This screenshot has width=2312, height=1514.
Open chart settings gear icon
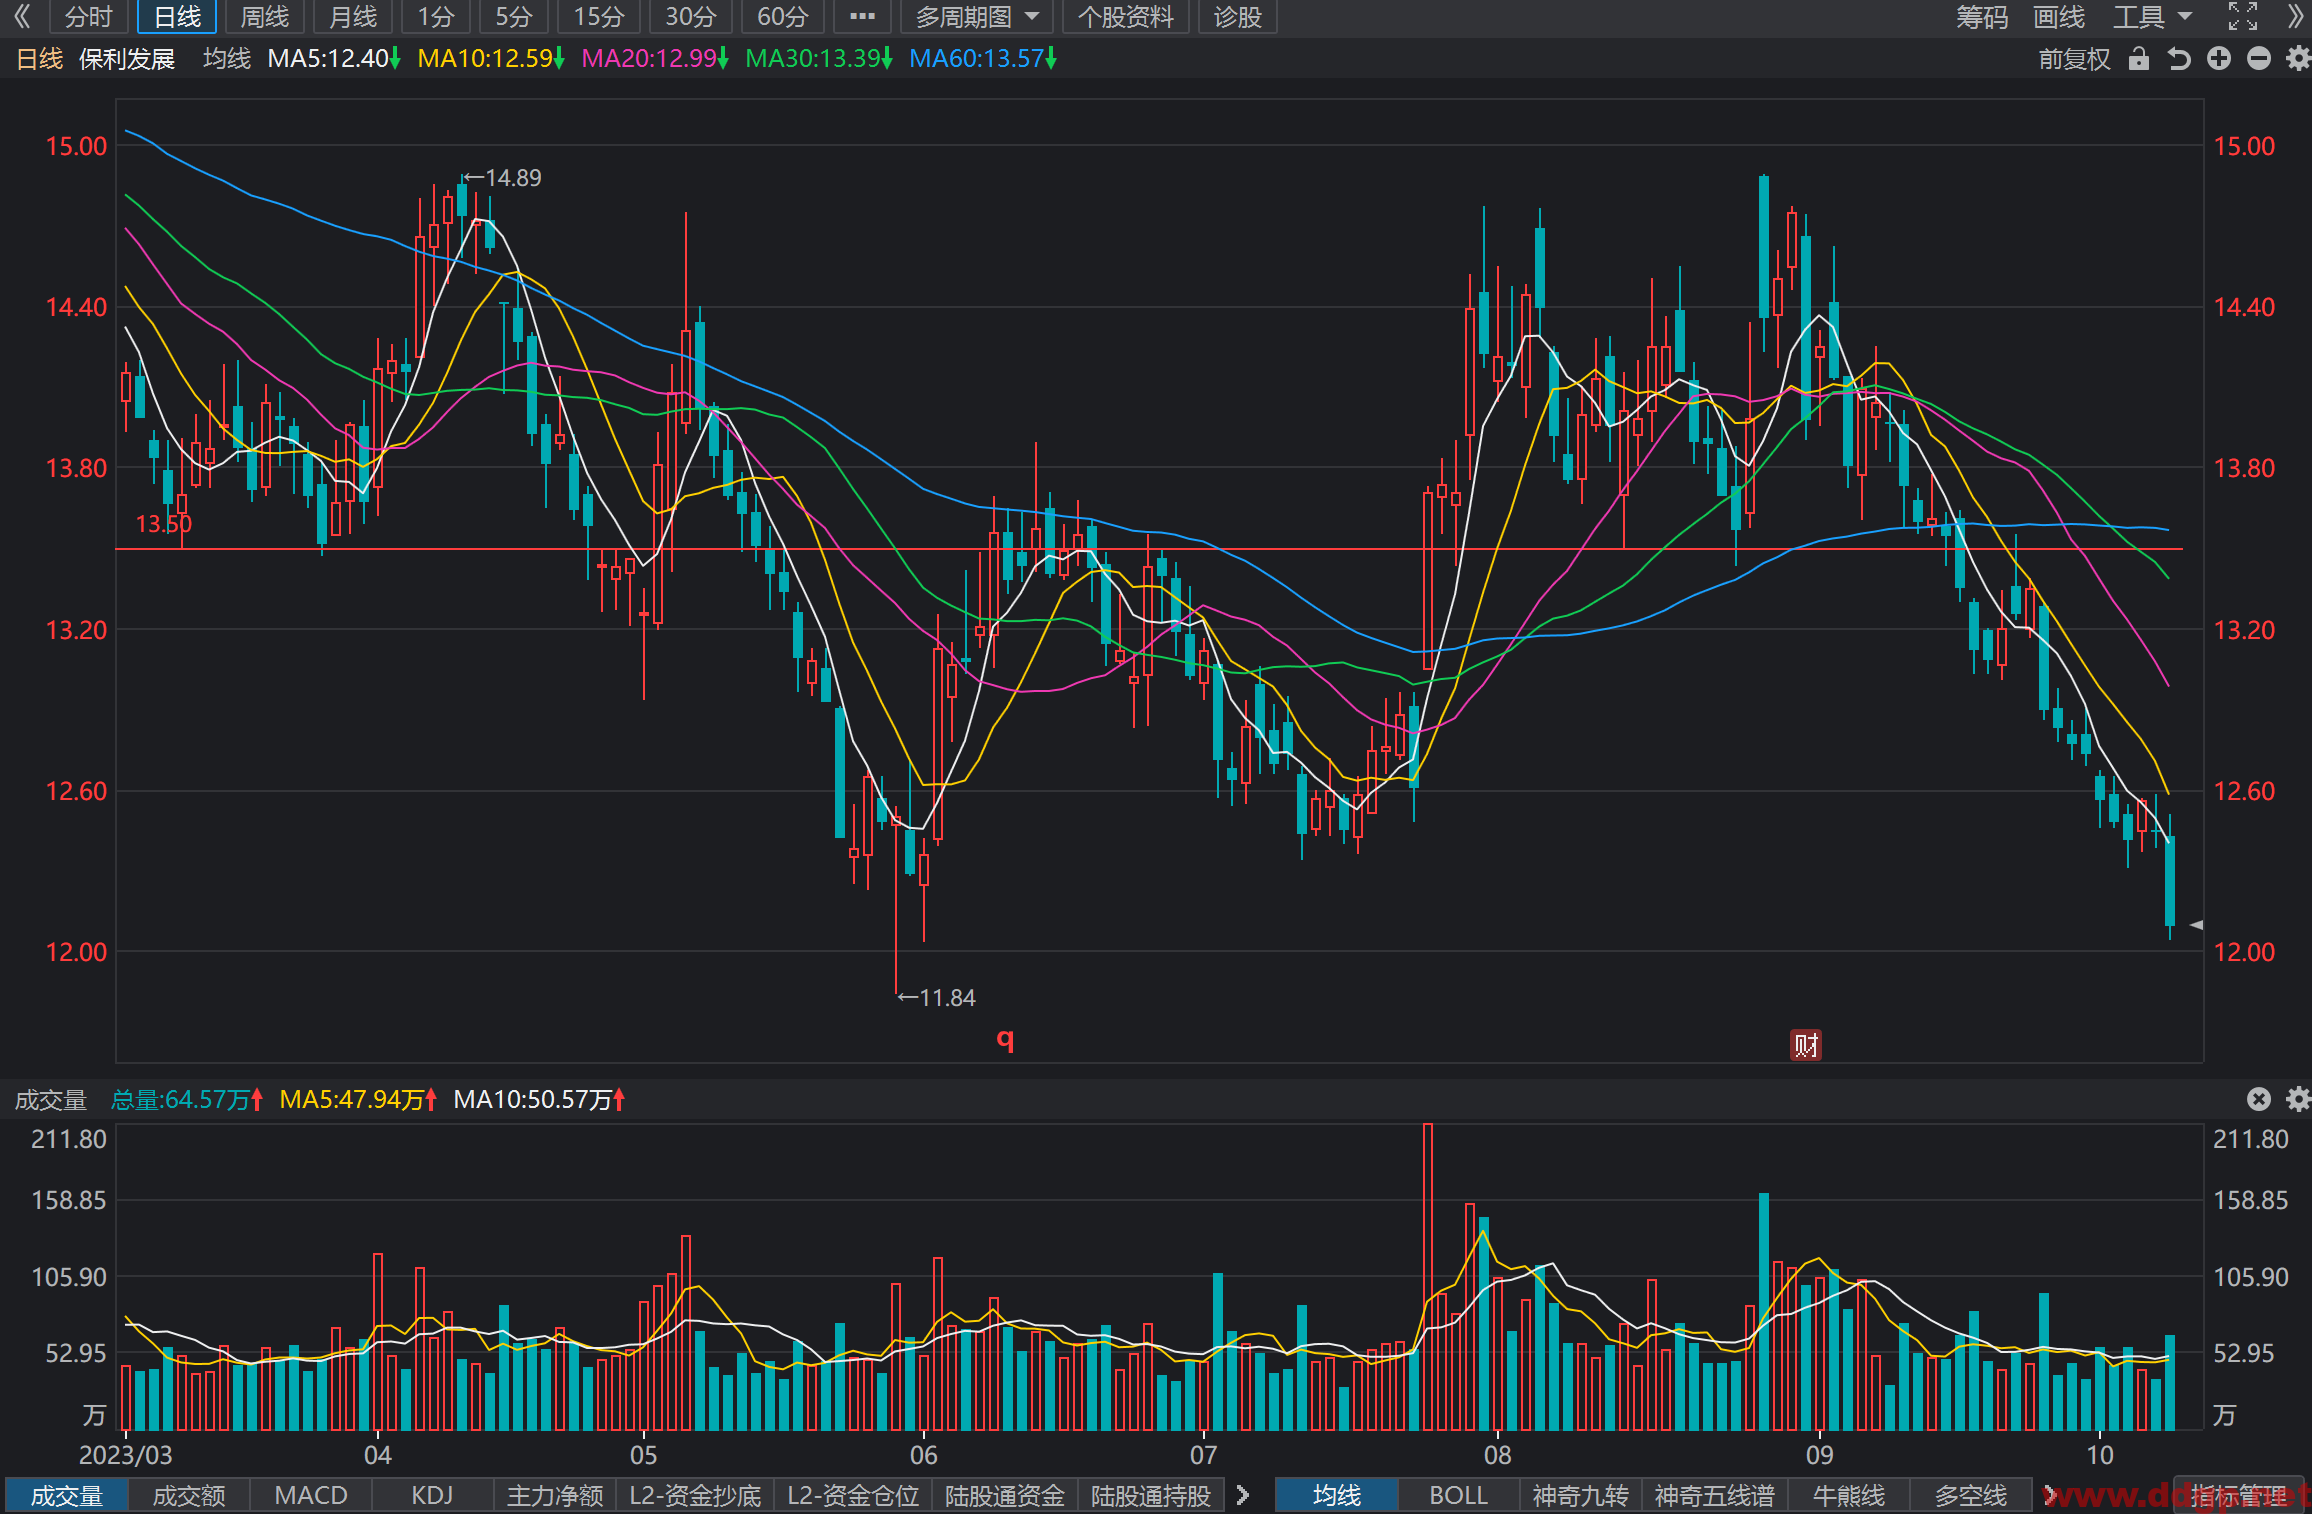click(2298, 59)
